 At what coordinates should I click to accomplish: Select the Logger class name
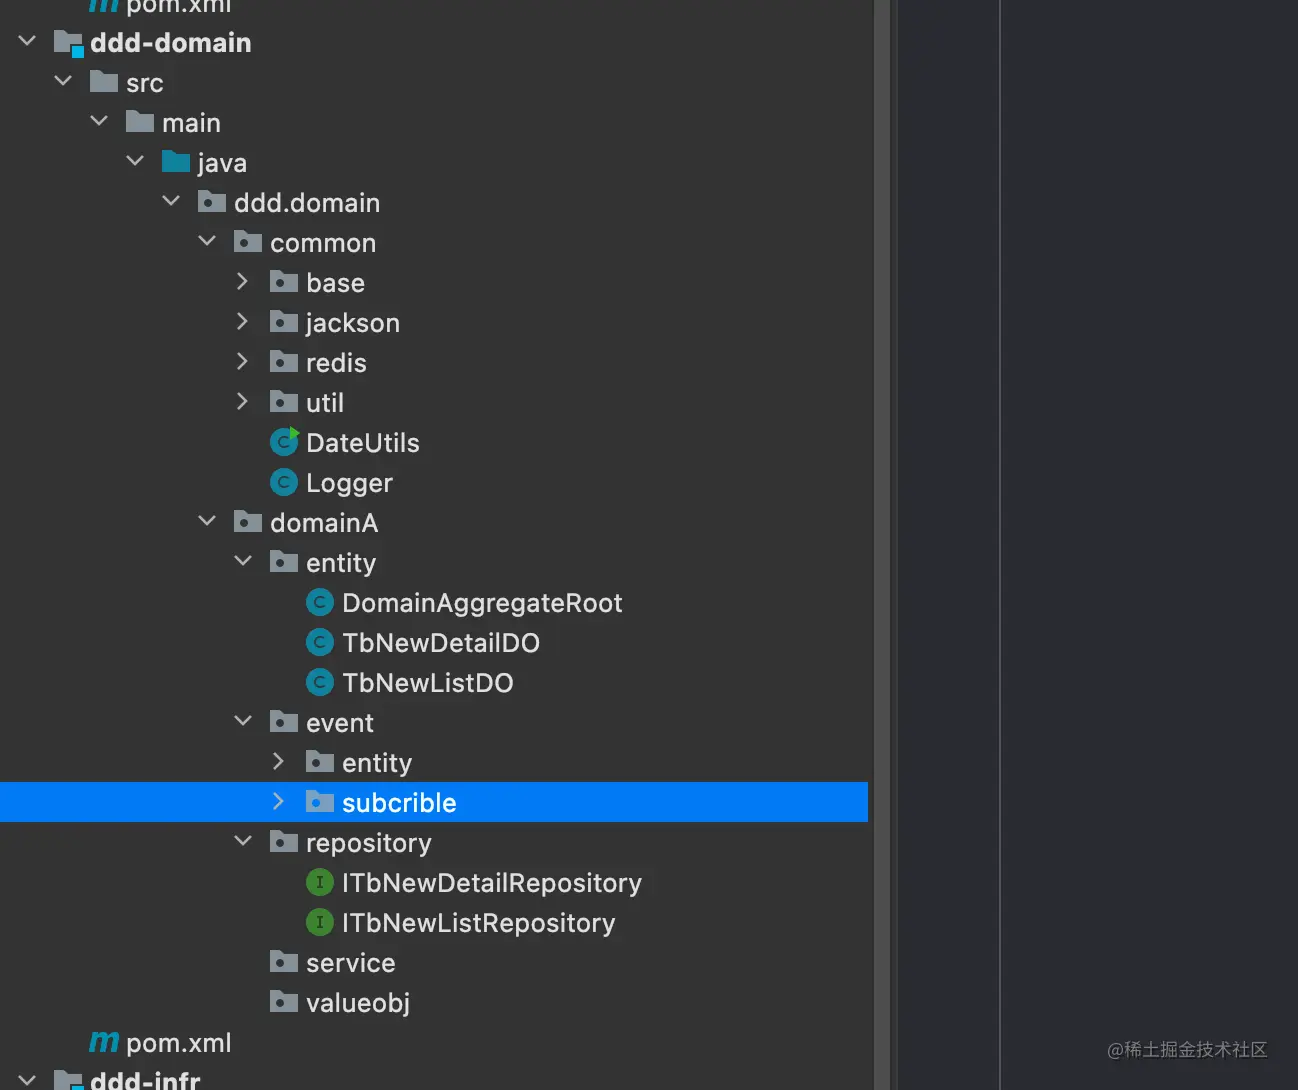349,483
